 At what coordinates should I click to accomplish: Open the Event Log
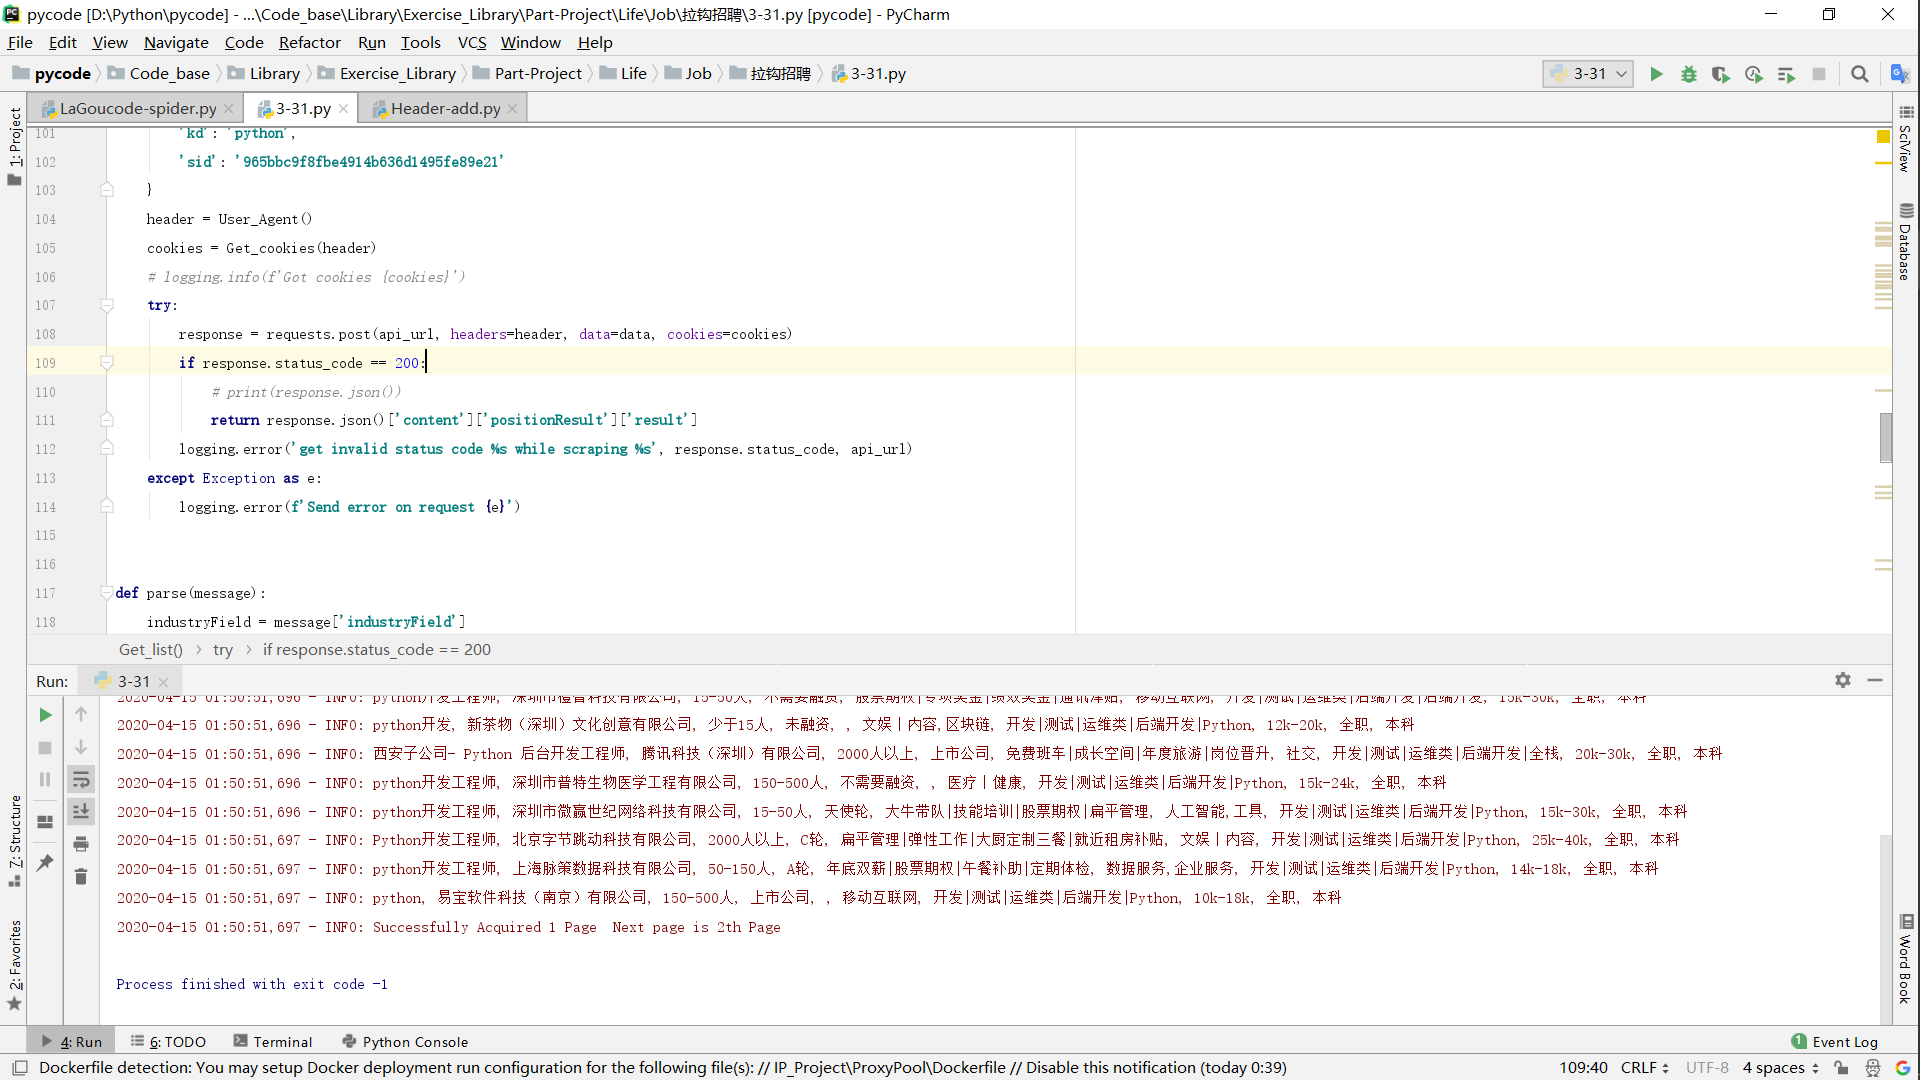point(1835,1042)
